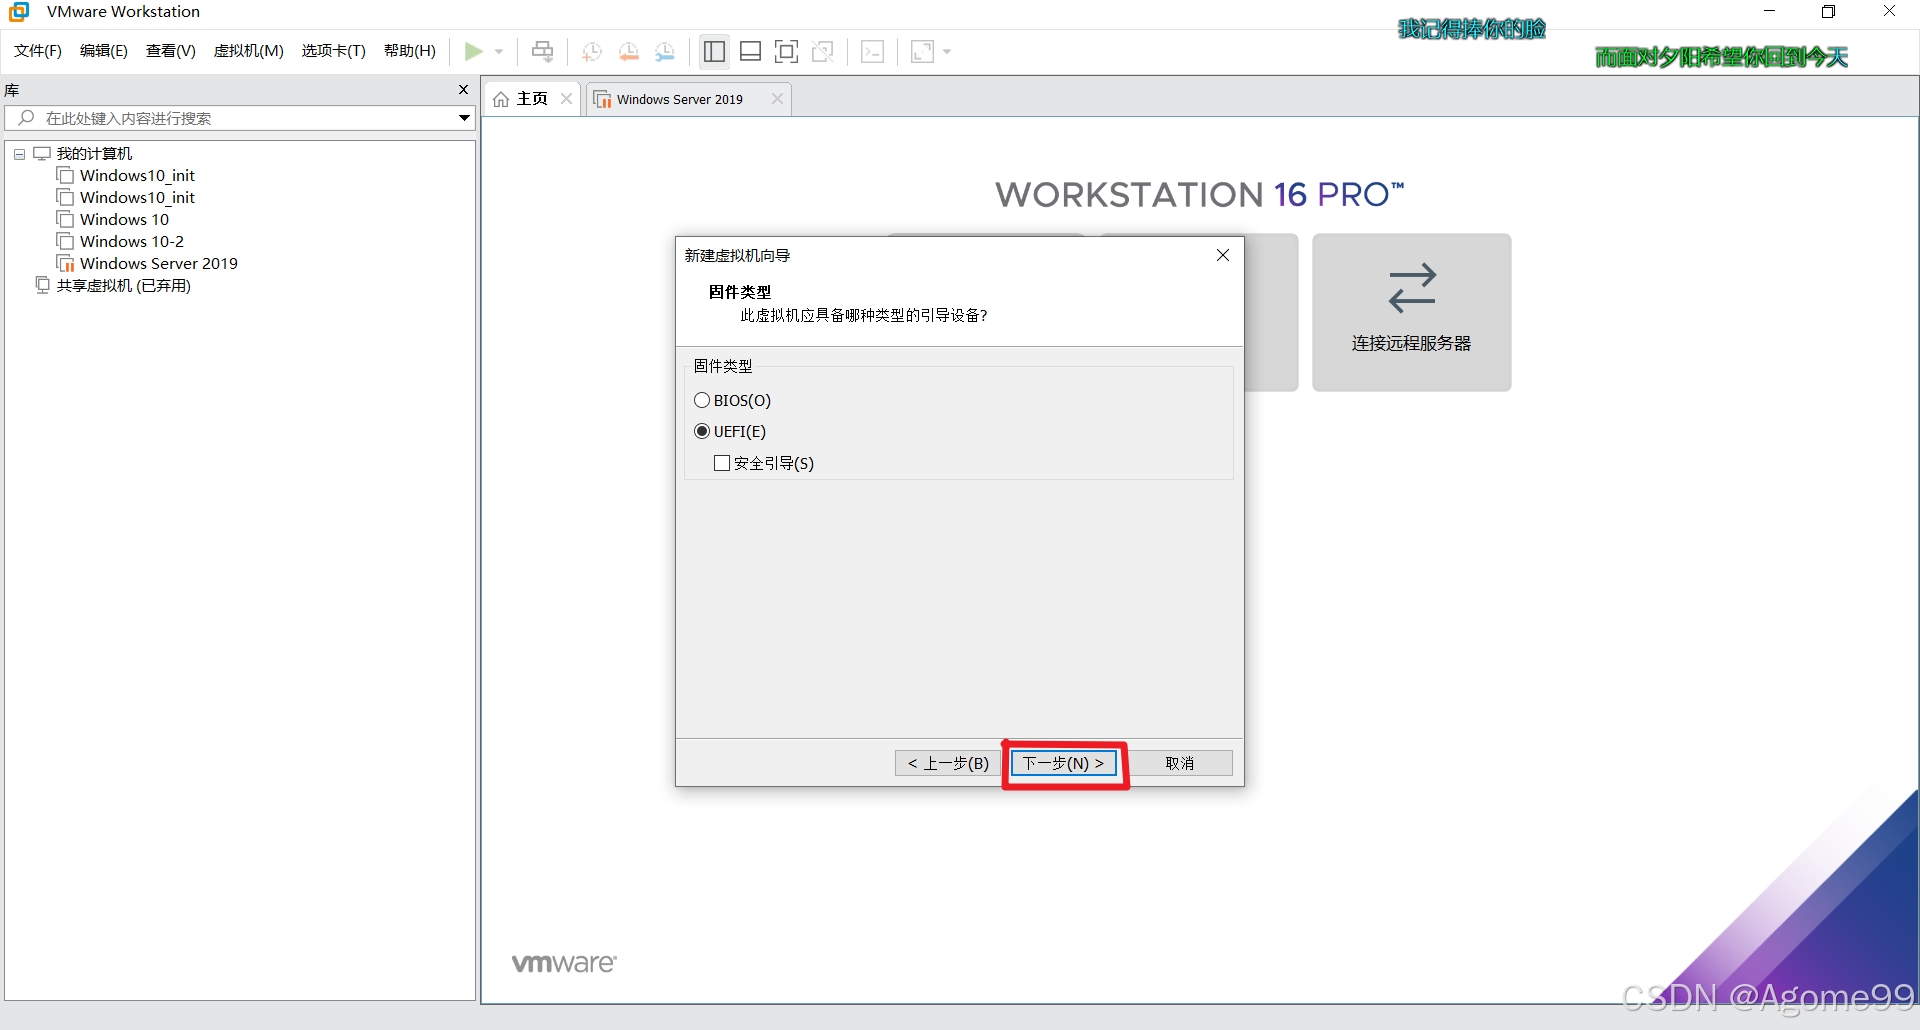Click the running Windows Server 2019 VM icon

pos(66,263)
